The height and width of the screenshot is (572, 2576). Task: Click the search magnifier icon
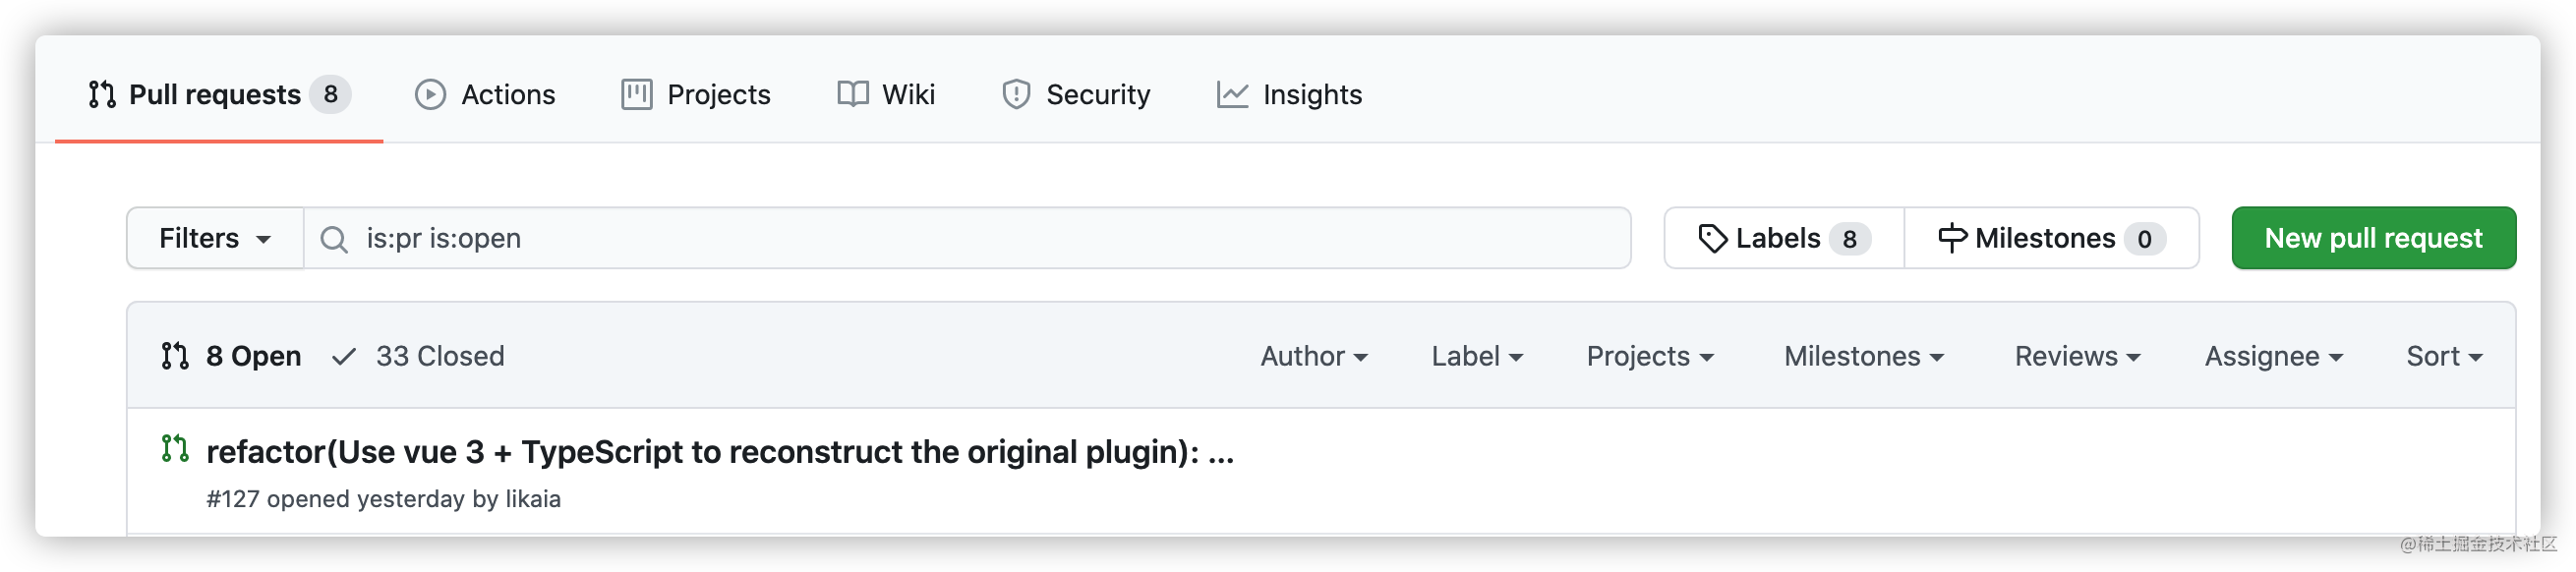334,239
